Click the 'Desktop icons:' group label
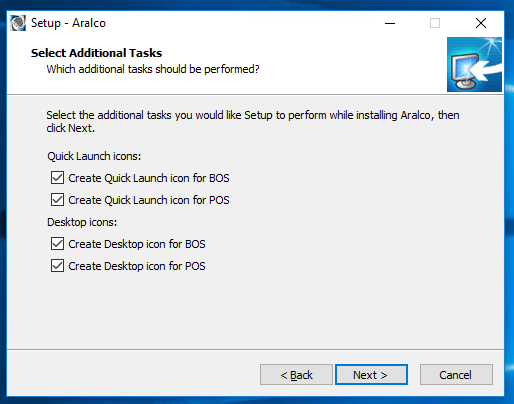Image resolution: width=514 pixels, height=404 pixels. click(x=82, y=222)
